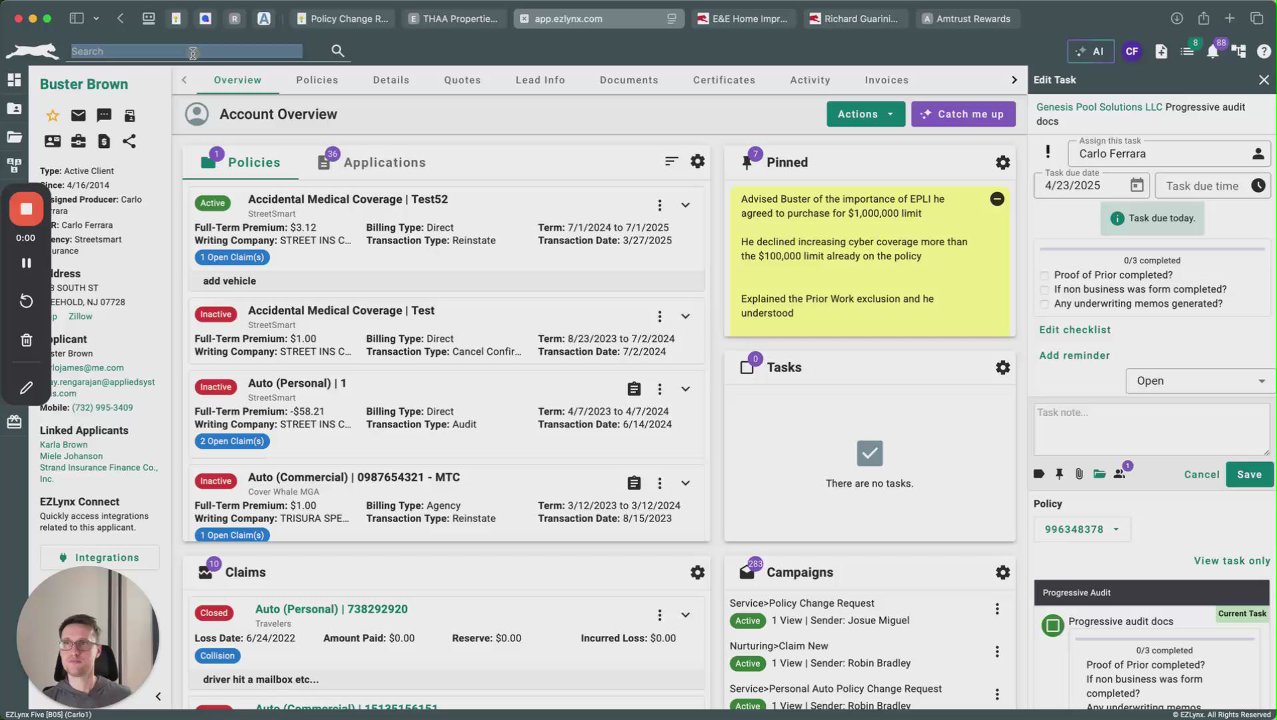
Task: Click the ID card icon under Buster Brown
Action: pos(52,142)
